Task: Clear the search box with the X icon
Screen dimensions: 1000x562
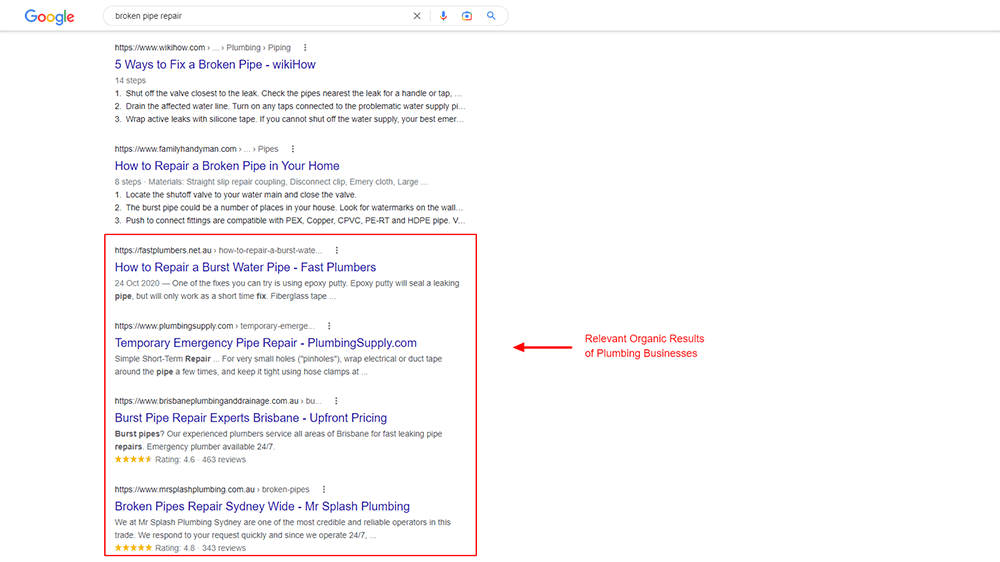Action: (417, 16)
